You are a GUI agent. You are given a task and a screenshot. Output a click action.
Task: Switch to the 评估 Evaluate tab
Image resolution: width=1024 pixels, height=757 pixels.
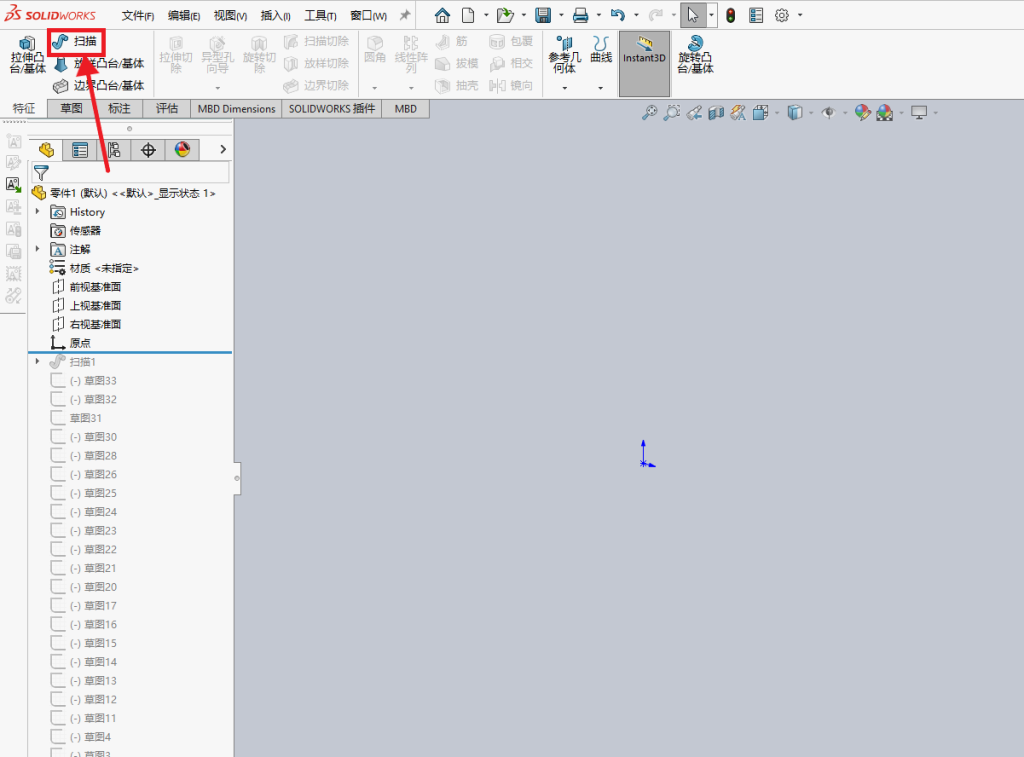(167, 108)
